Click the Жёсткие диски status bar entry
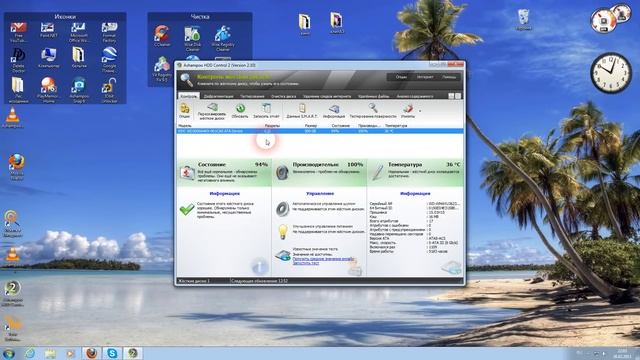 (x=194, y=281)
